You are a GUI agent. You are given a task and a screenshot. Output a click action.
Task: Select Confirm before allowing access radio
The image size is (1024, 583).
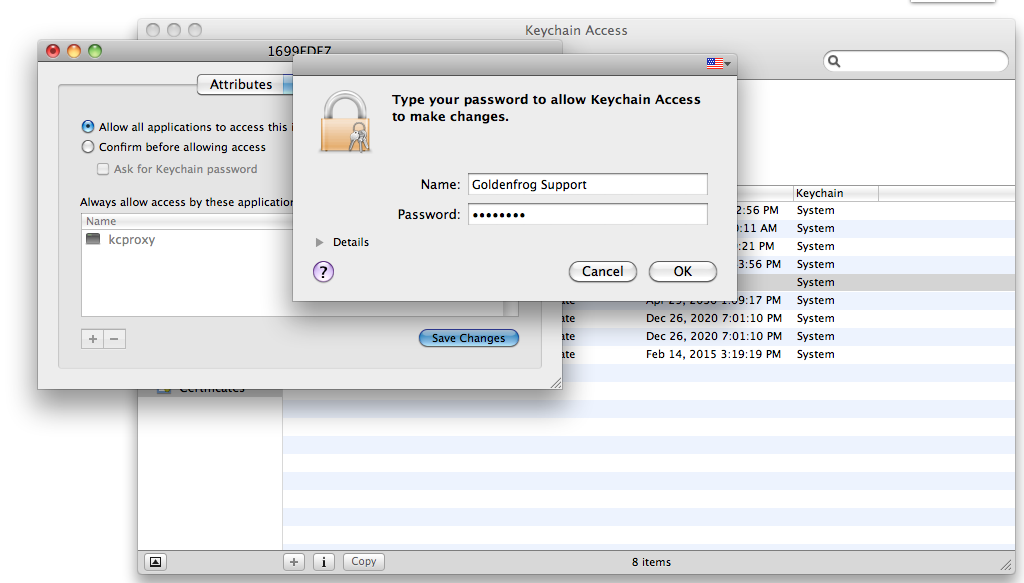coord(88,147)
